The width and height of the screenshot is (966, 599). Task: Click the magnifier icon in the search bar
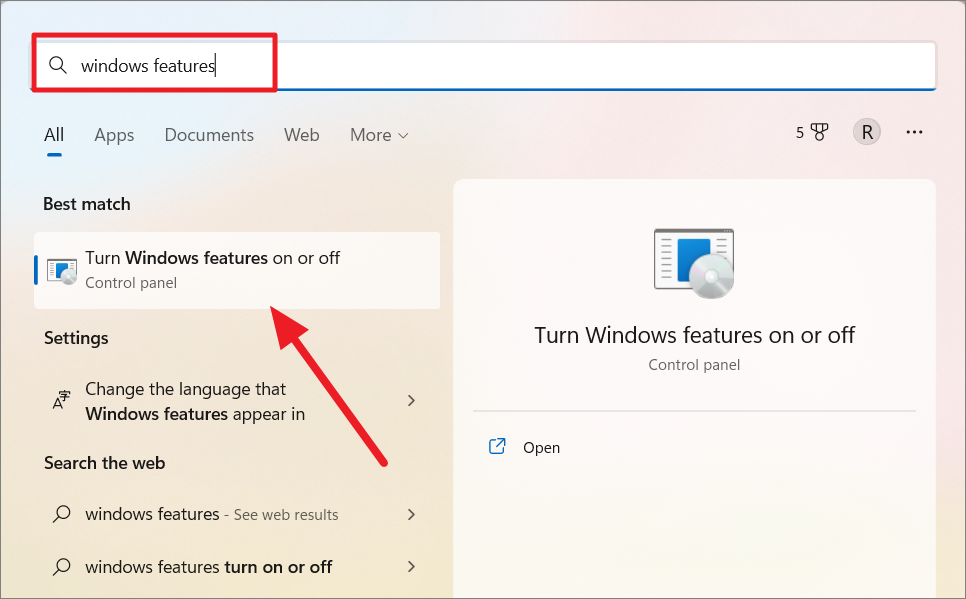pyautogui.click(x=58, y=64)
